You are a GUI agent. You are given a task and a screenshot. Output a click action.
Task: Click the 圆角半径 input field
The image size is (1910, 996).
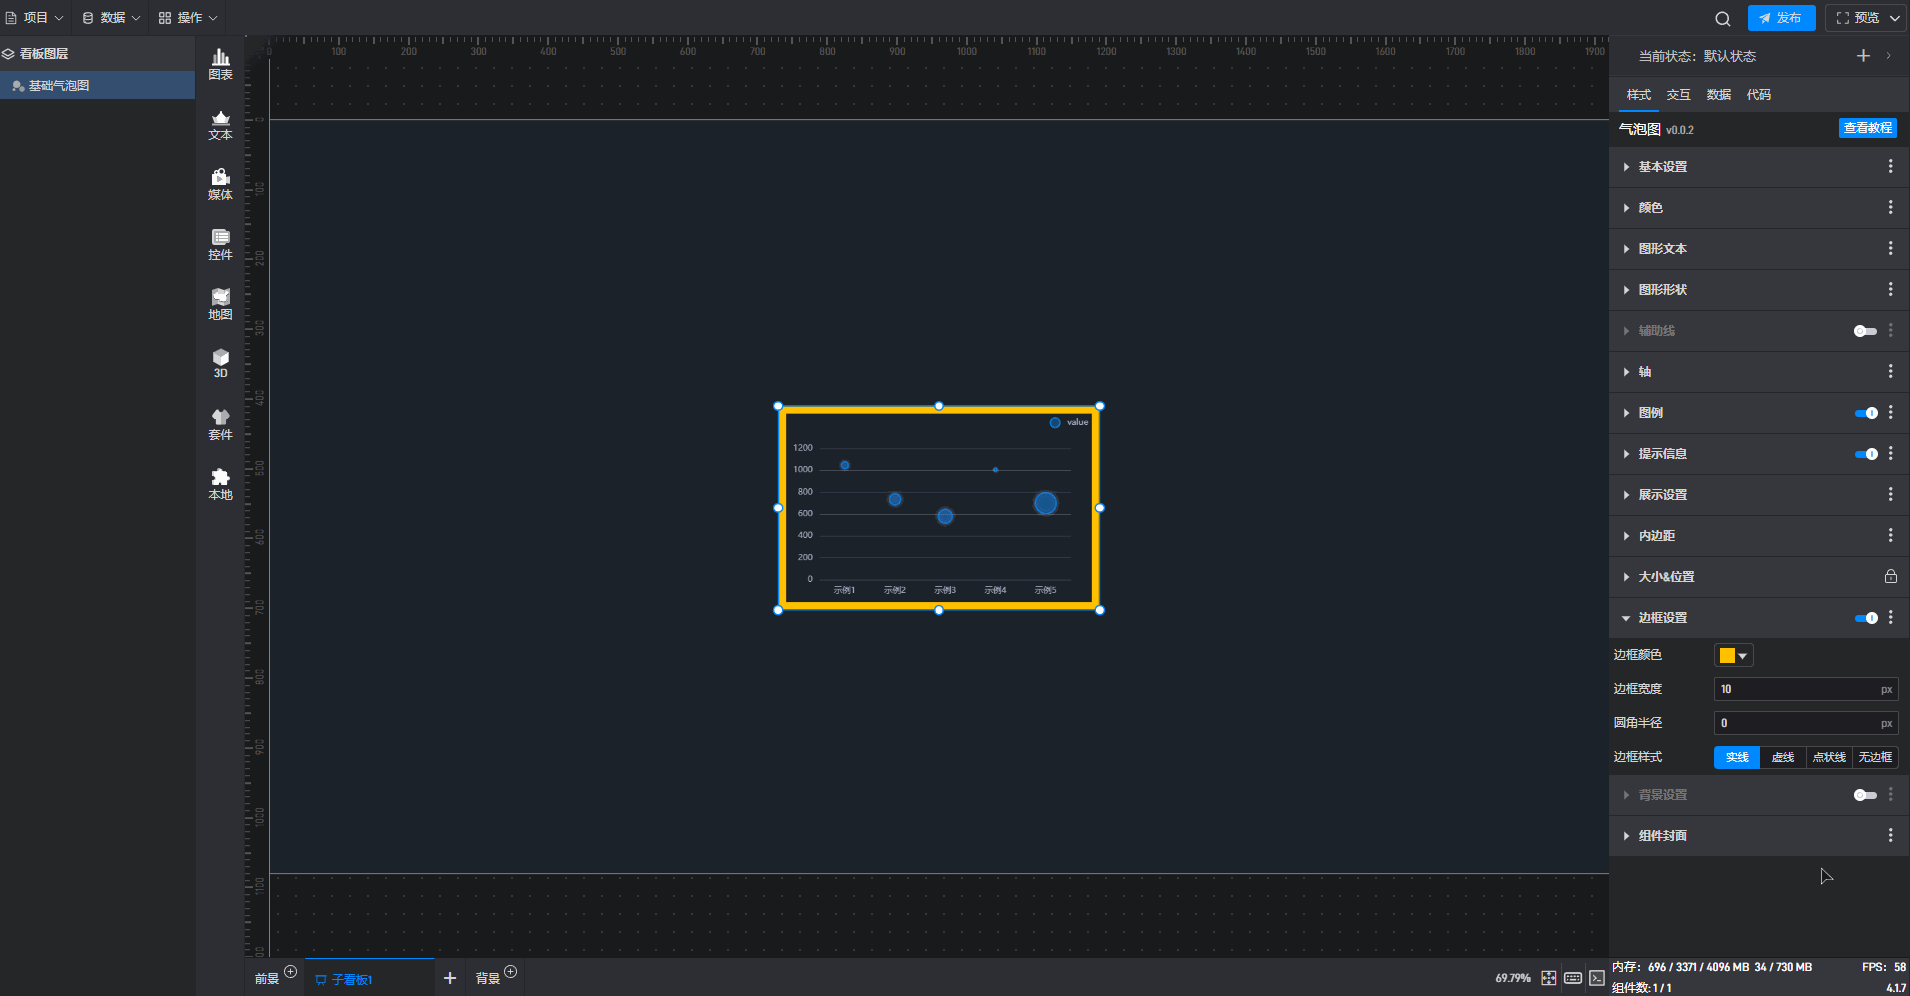1806,723
